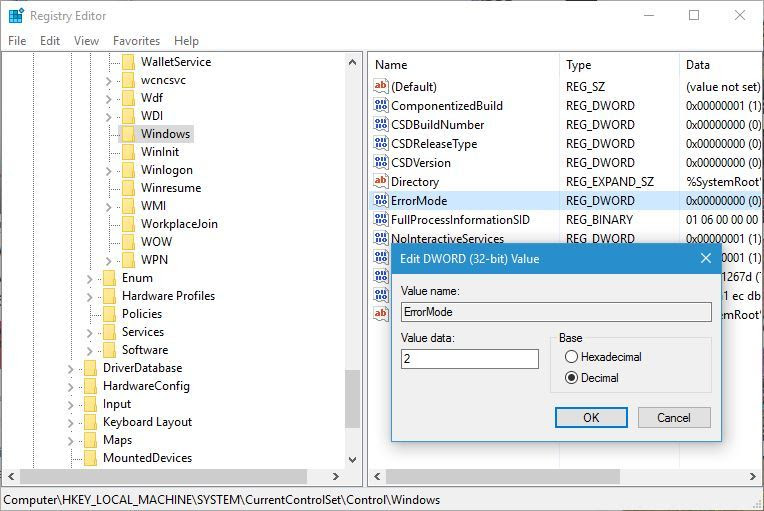Viewport: 764px width, 511px height.
Task: Expand the Hardware Profiles node
Action: pyautogui.click(x=90, y=297)
